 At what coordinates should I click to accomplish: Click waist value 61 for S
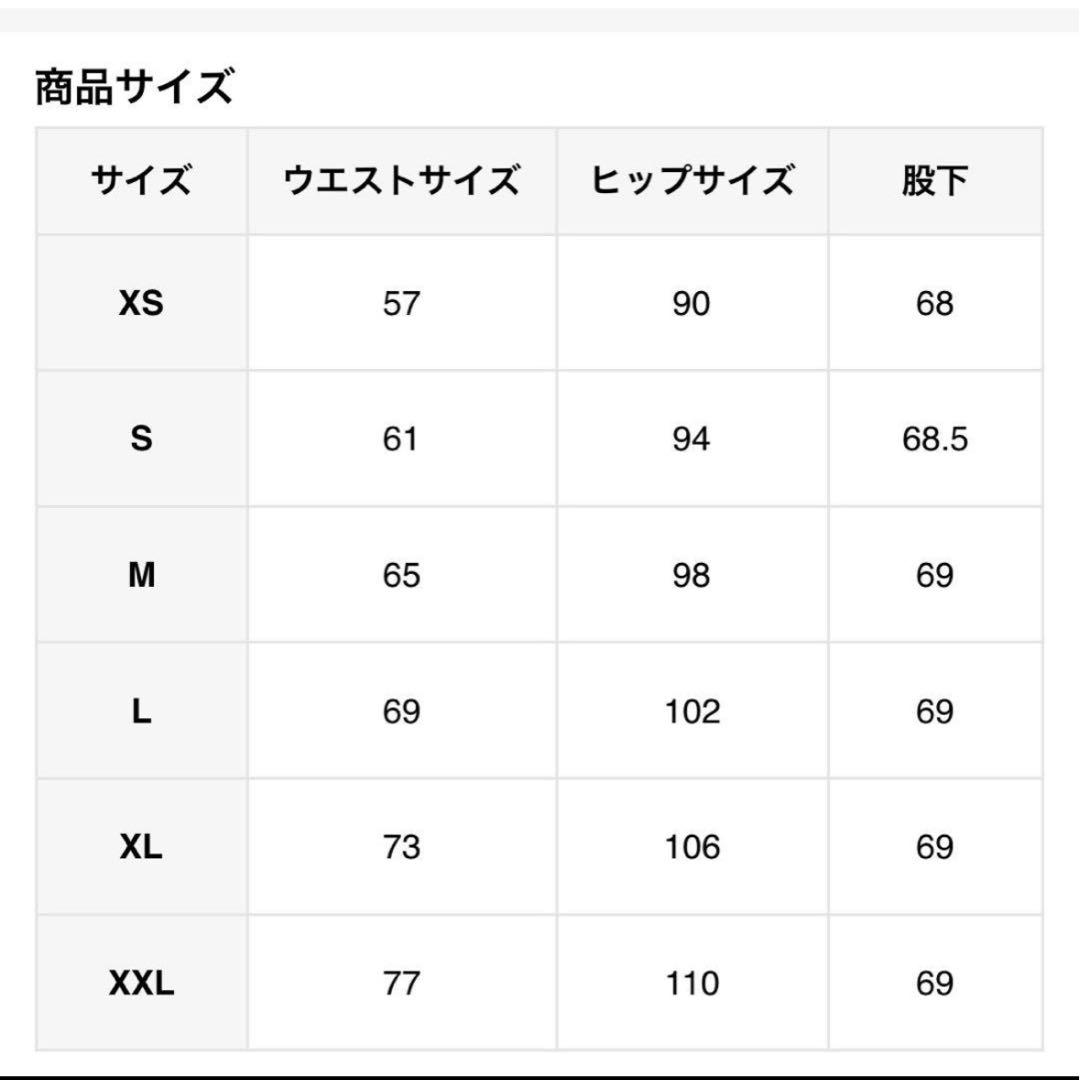401,439
